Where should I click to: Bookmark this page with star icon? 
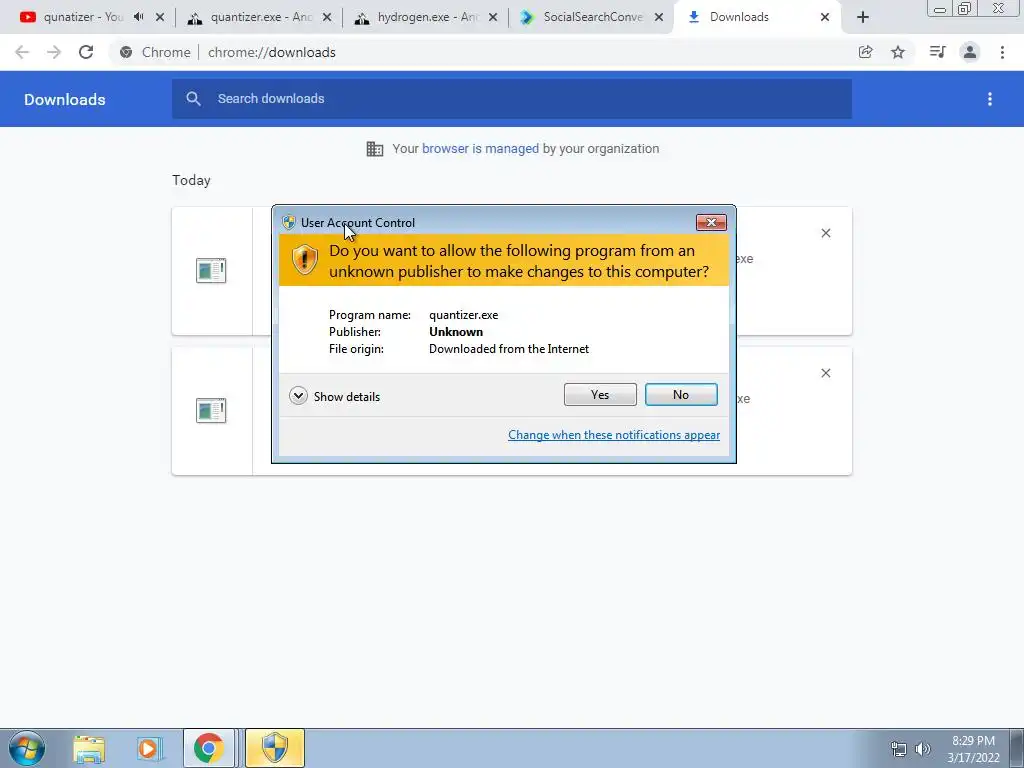click(898, 52)
